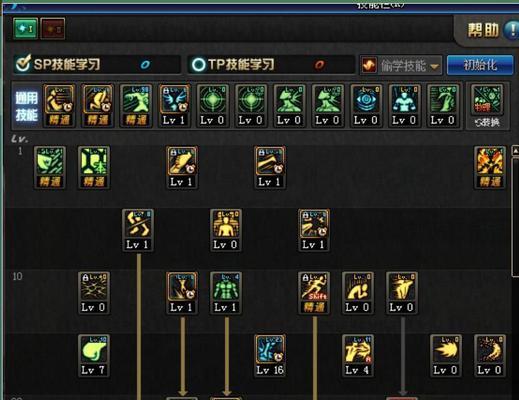Open the 帮助 help button
The image size is (519, 400).
(x=493, y=30)
